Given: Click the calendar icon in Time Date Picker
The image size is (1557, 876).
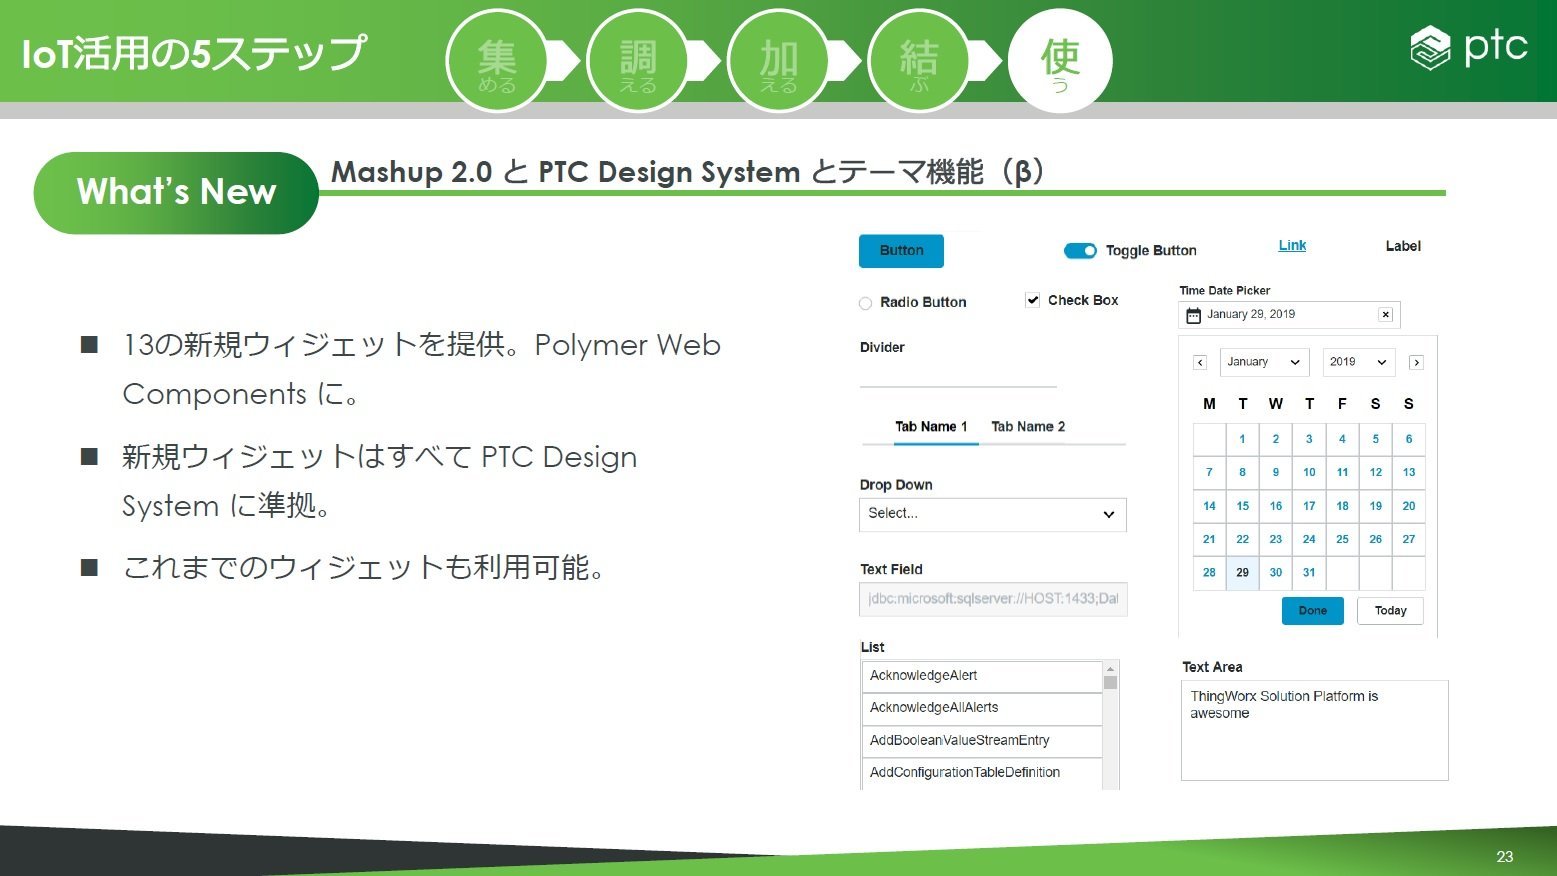Looking at the screenshot, I should pos(1193,315).
